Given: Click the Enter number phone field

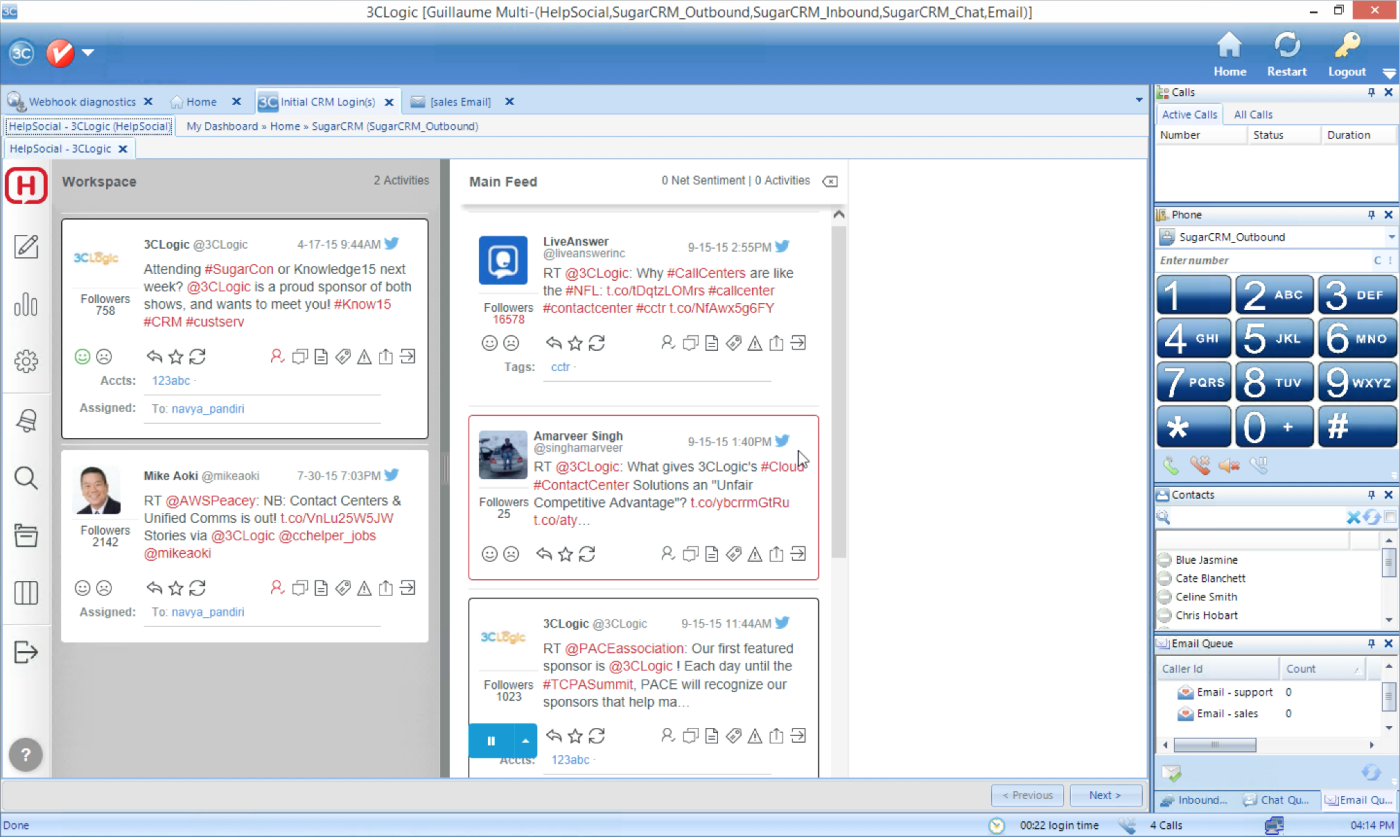Looking at the screenshot, I should 1263,260.
